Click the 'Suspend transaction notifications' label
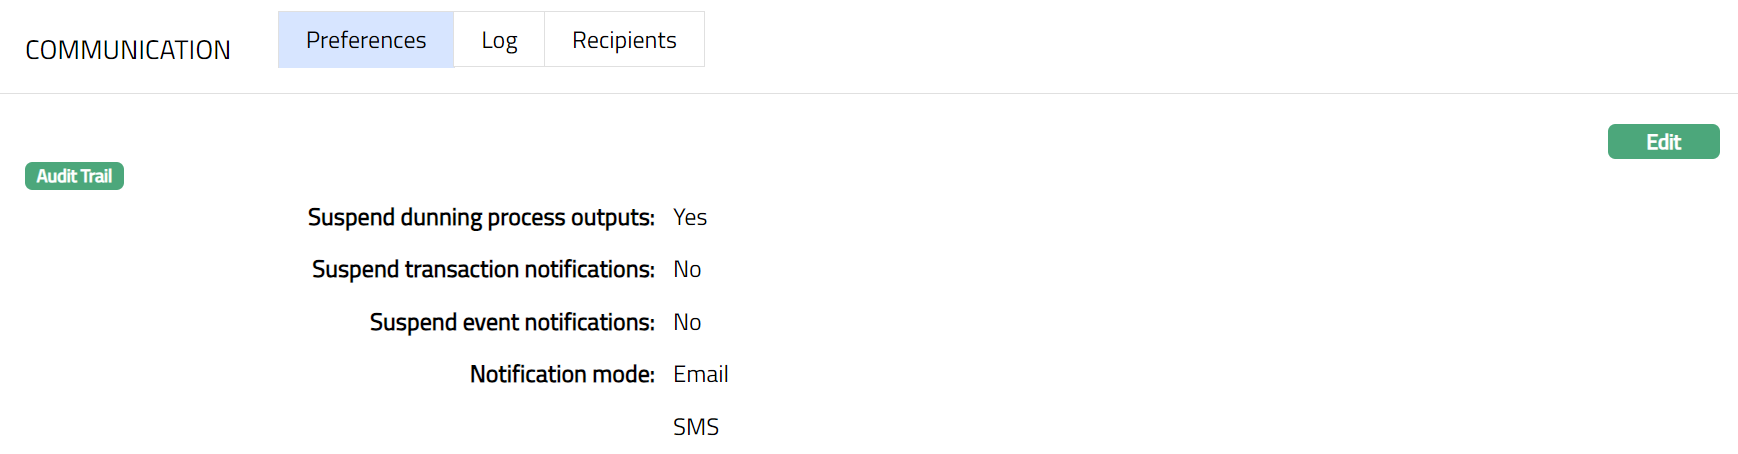The width and height of the screenshot is (1738, 454). tap(483, 269)
